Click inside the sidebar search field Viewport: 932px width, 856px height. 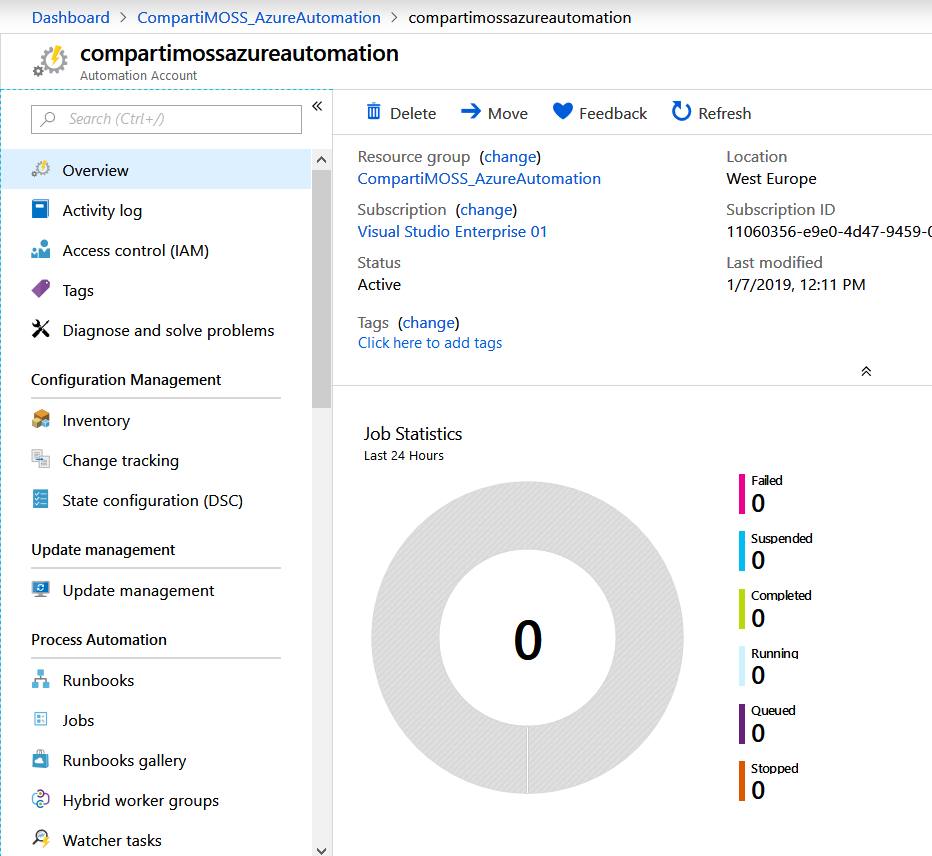(166, 119)
